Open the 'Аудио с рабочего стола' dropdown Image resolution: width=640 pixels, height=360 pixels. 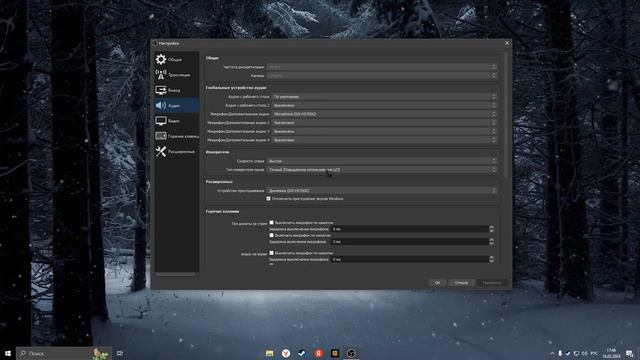coord(384,97)
